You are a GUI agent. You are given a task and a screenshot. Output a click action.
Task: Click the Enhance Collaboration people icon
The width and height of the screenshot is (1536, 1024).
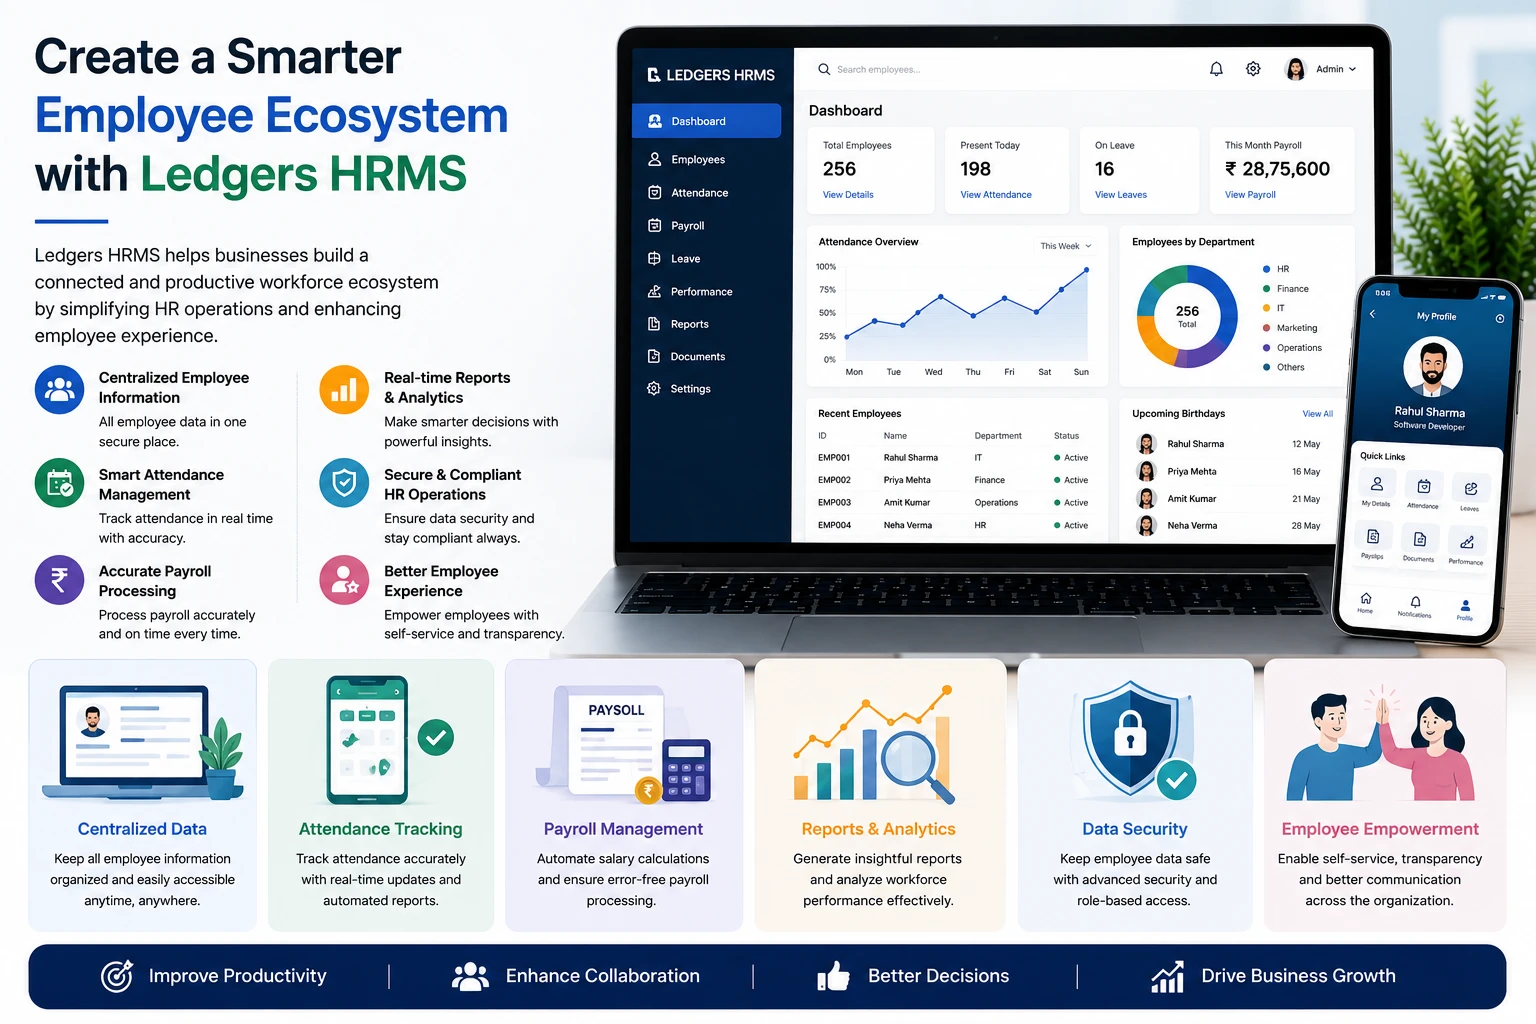[470, 976]
